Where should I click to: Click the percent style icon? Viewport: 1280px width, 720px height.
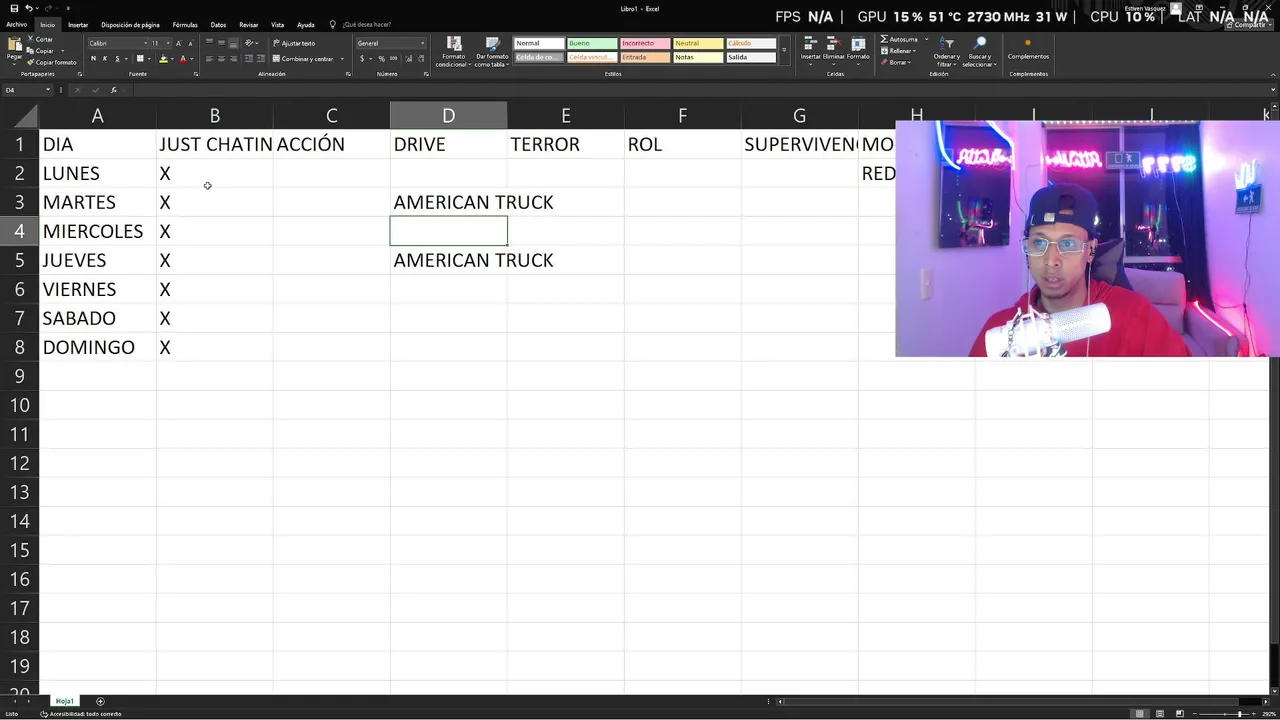click(x=381, y=59)
